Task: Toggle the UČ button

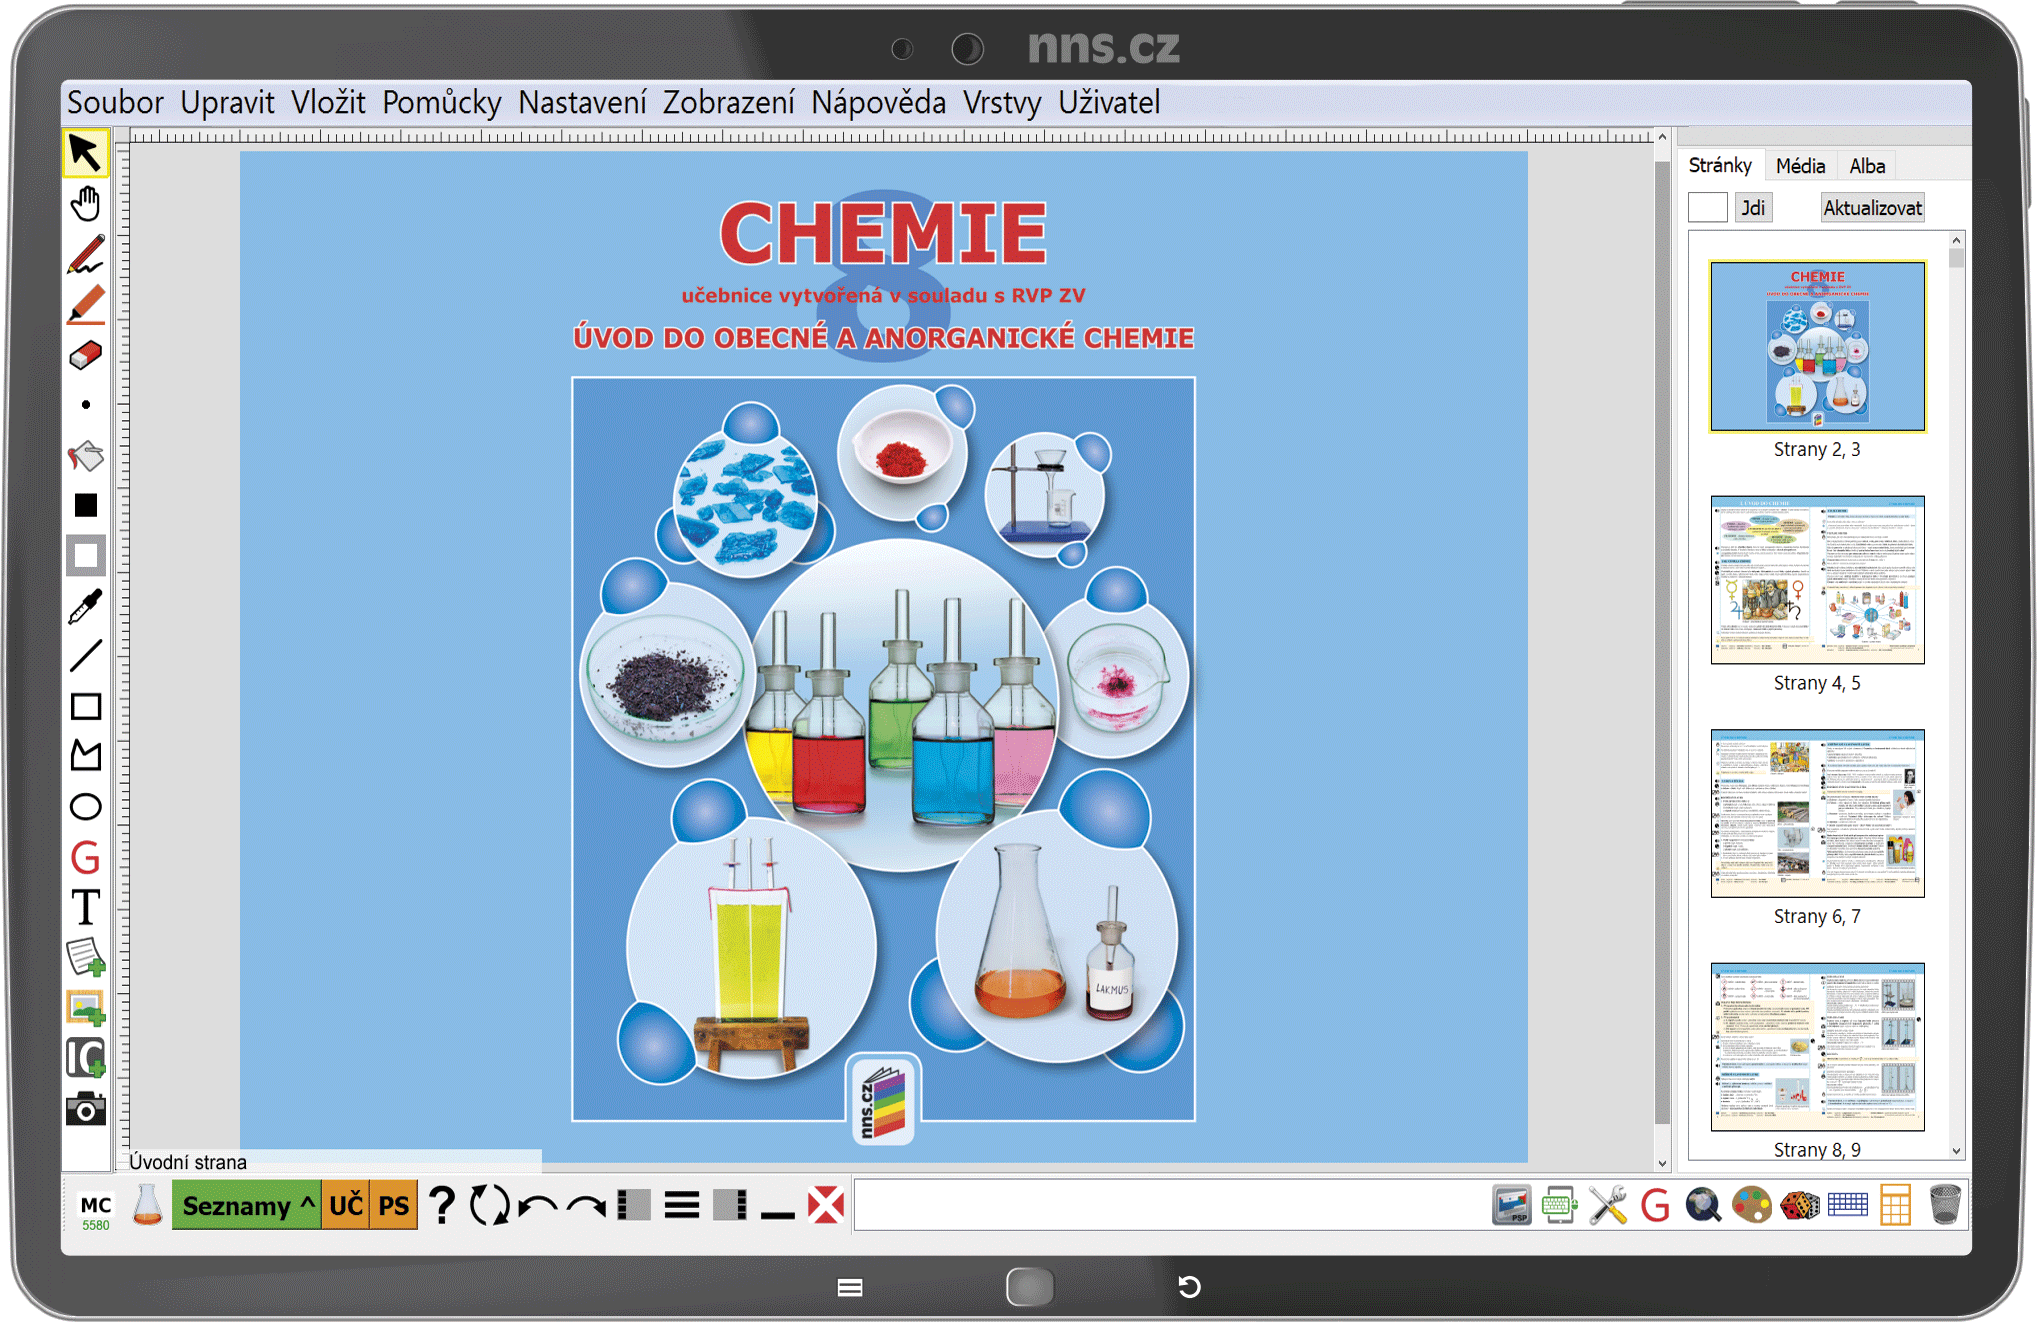Action: point(346,1206)
